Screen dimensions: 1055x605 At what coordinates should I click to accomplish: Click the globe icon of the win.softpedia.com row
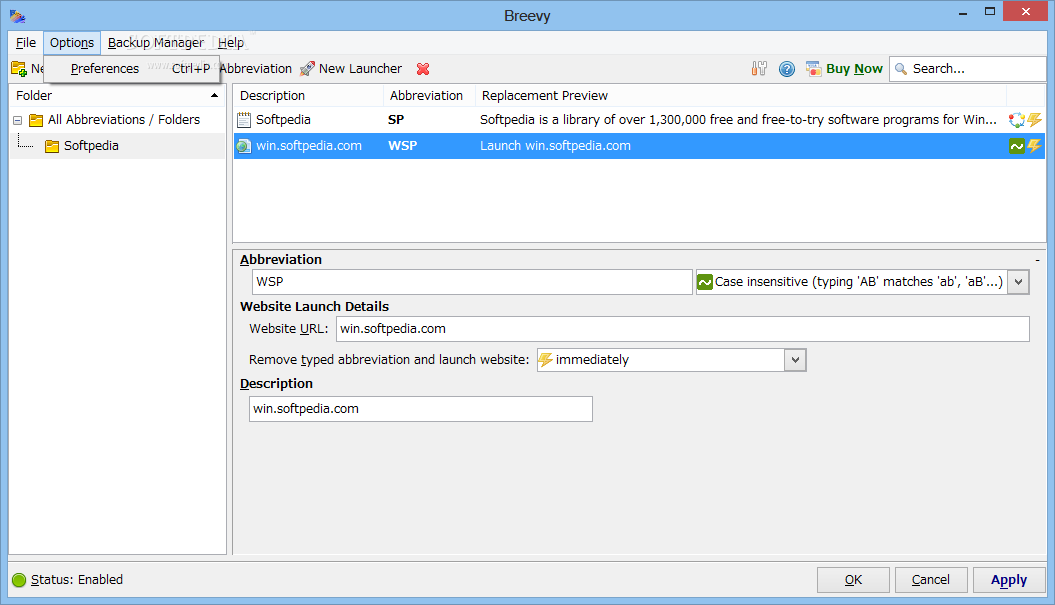coord(244,146)
